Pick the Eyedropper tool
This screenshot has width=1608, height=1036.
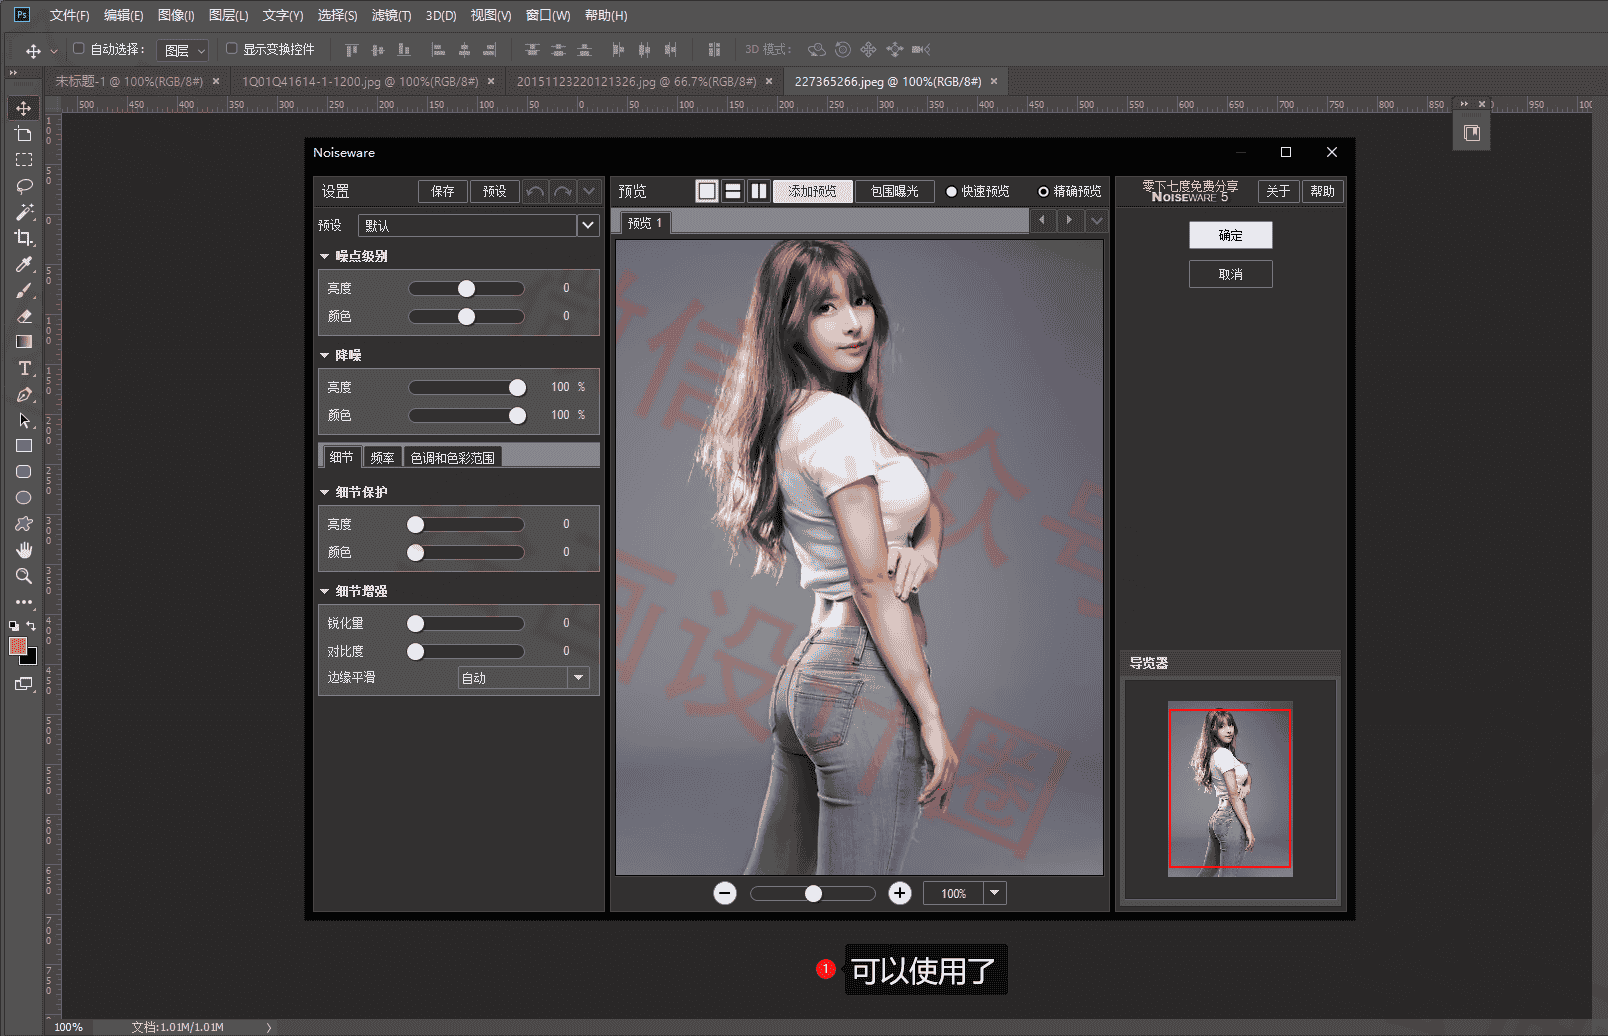coord(24,264)
